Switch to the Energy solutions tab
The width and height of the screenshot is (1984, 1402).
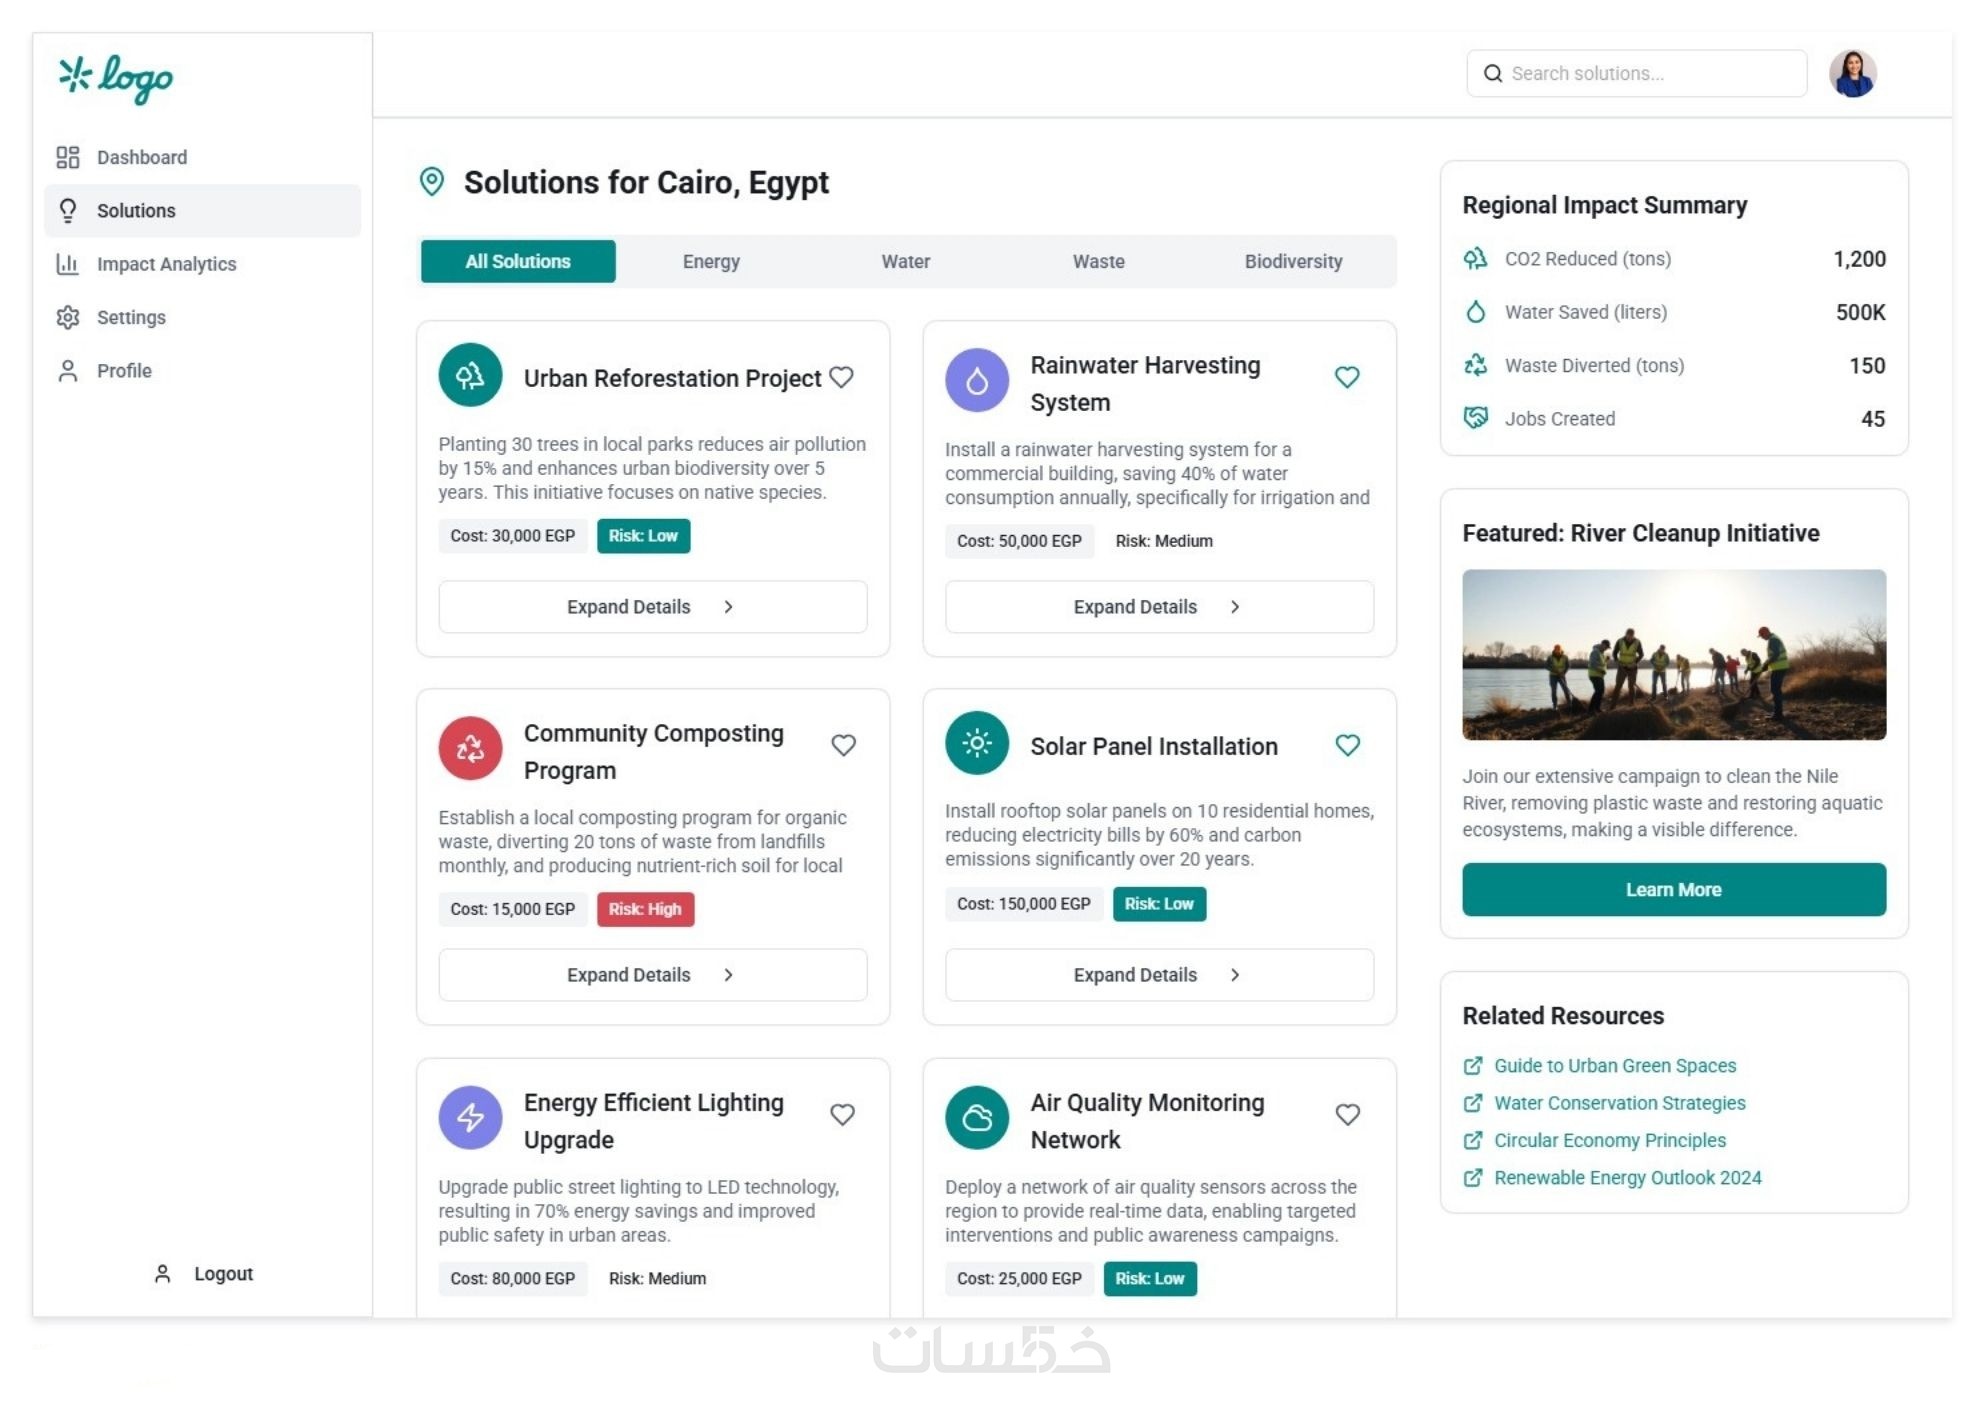pos(711,262)
